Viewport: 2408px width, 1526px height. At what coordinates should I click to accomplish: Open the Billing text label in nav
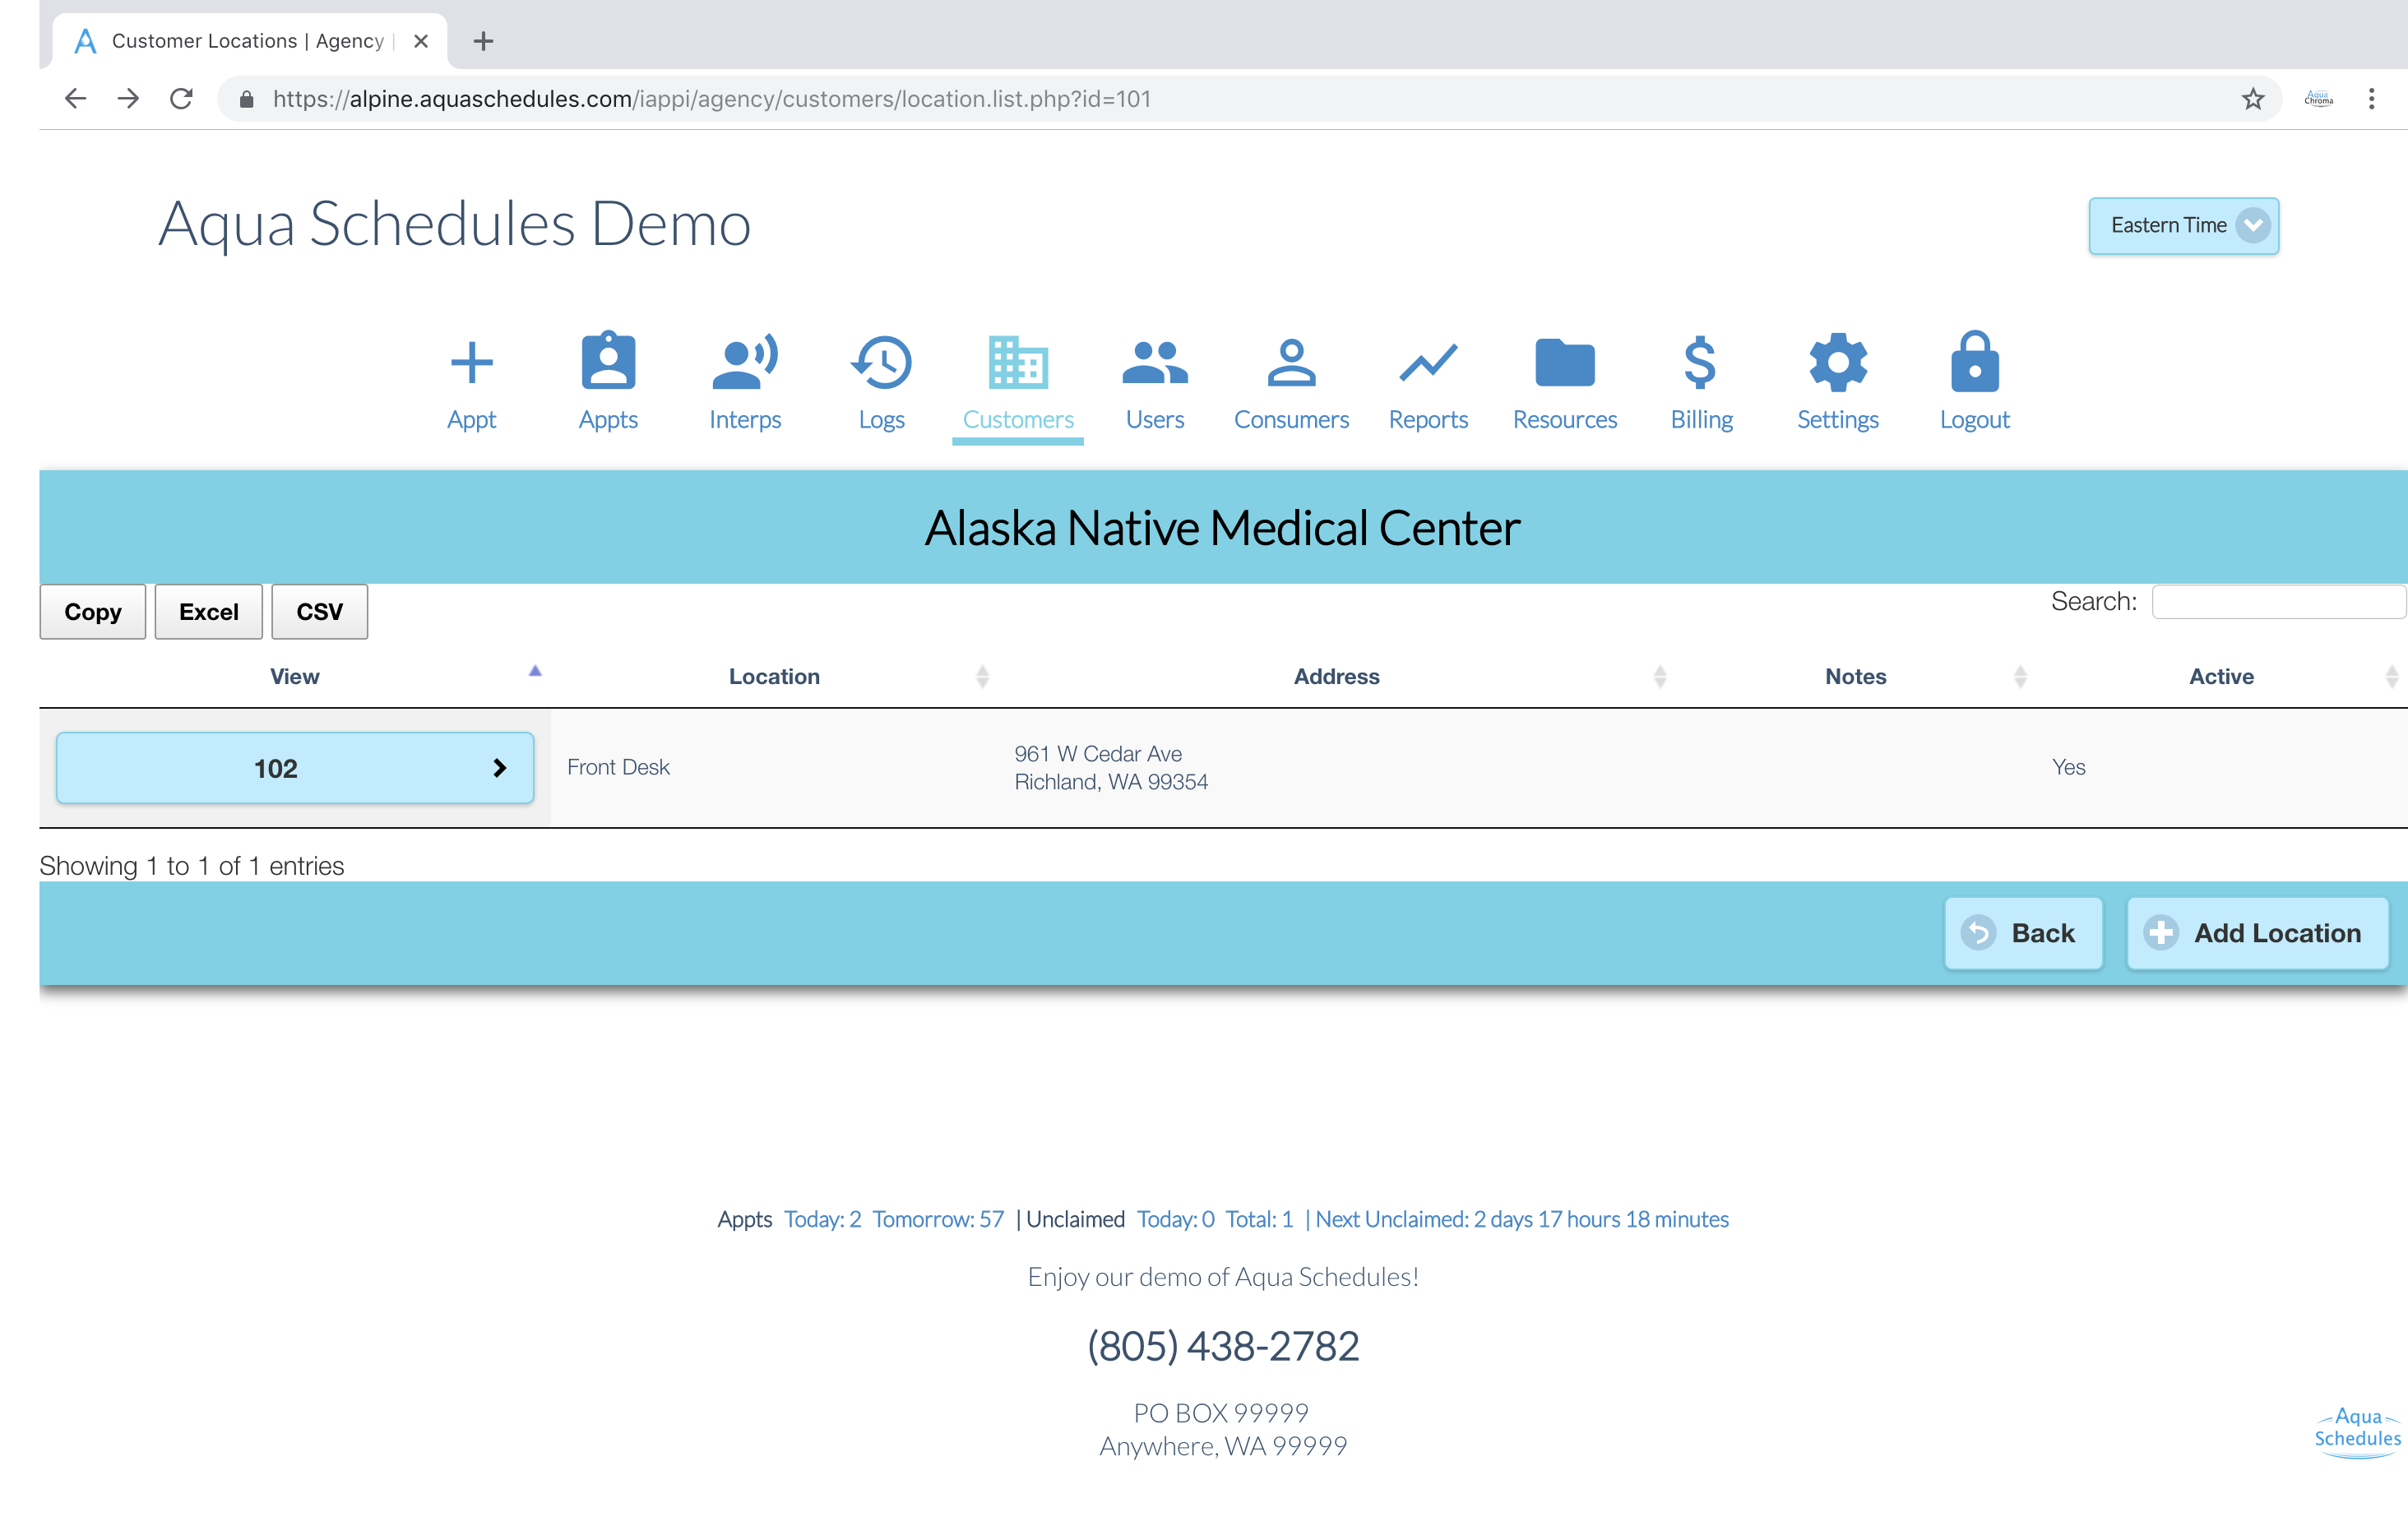click(x=1701, y=420)
